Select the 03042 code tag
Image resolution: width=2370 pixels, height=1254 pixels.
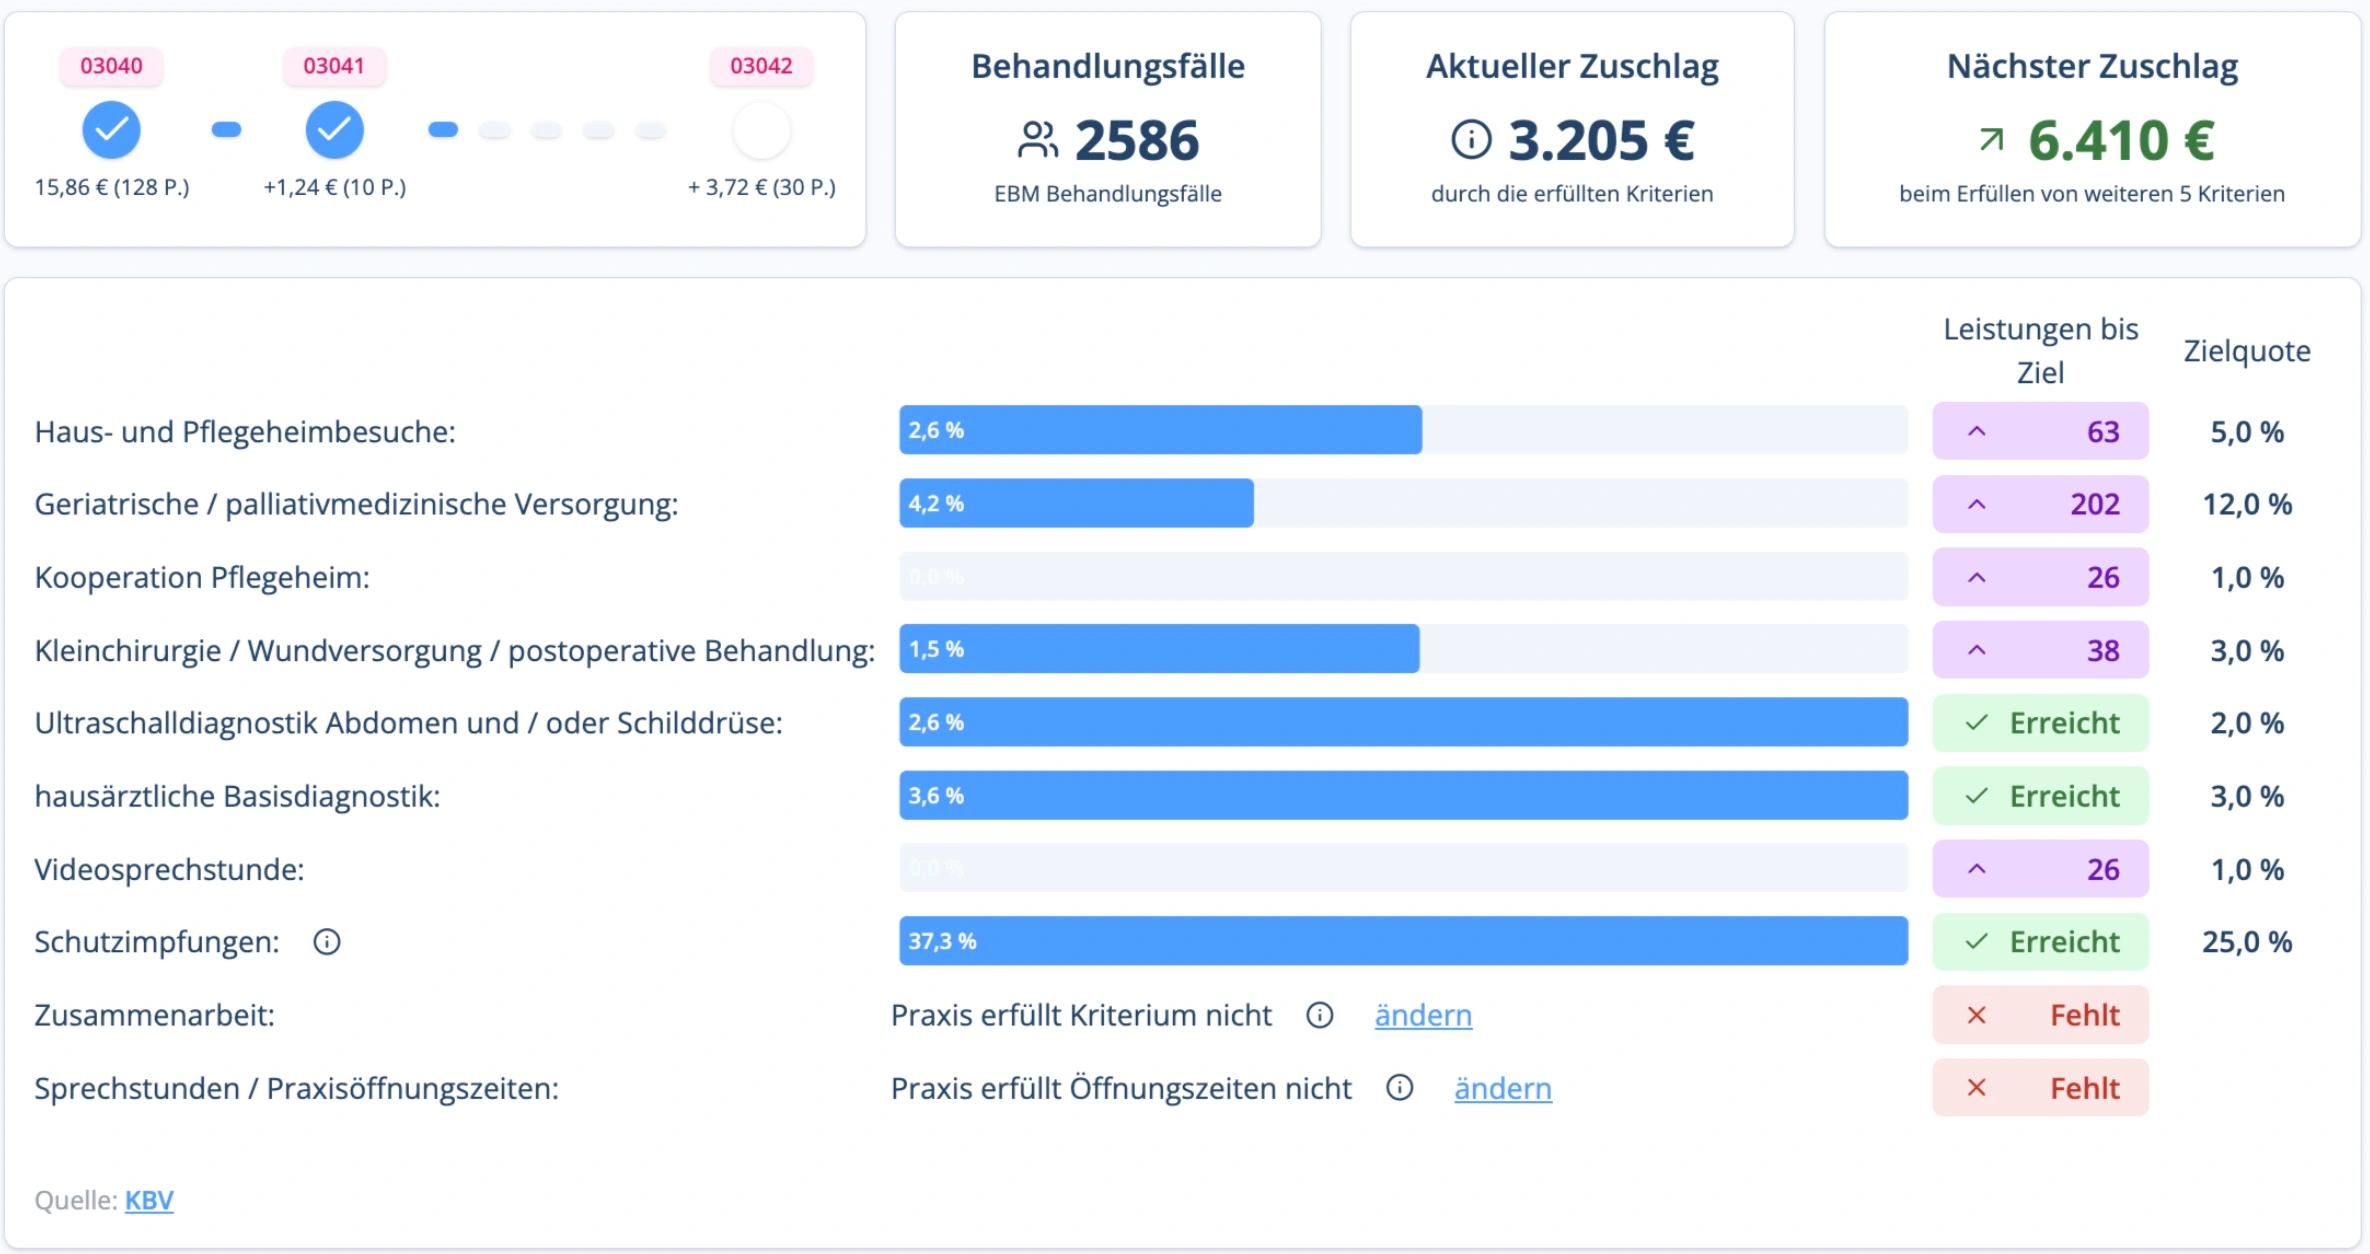pos(761,66)
